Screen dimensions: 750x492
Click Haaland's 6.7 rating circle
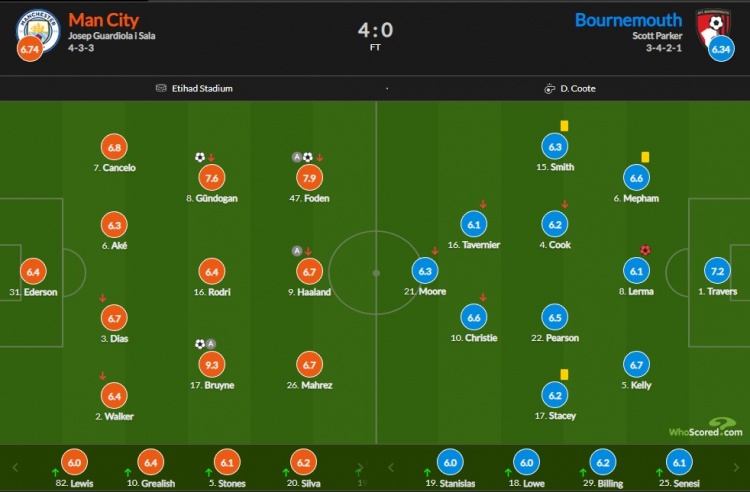(x=309, y=272)
